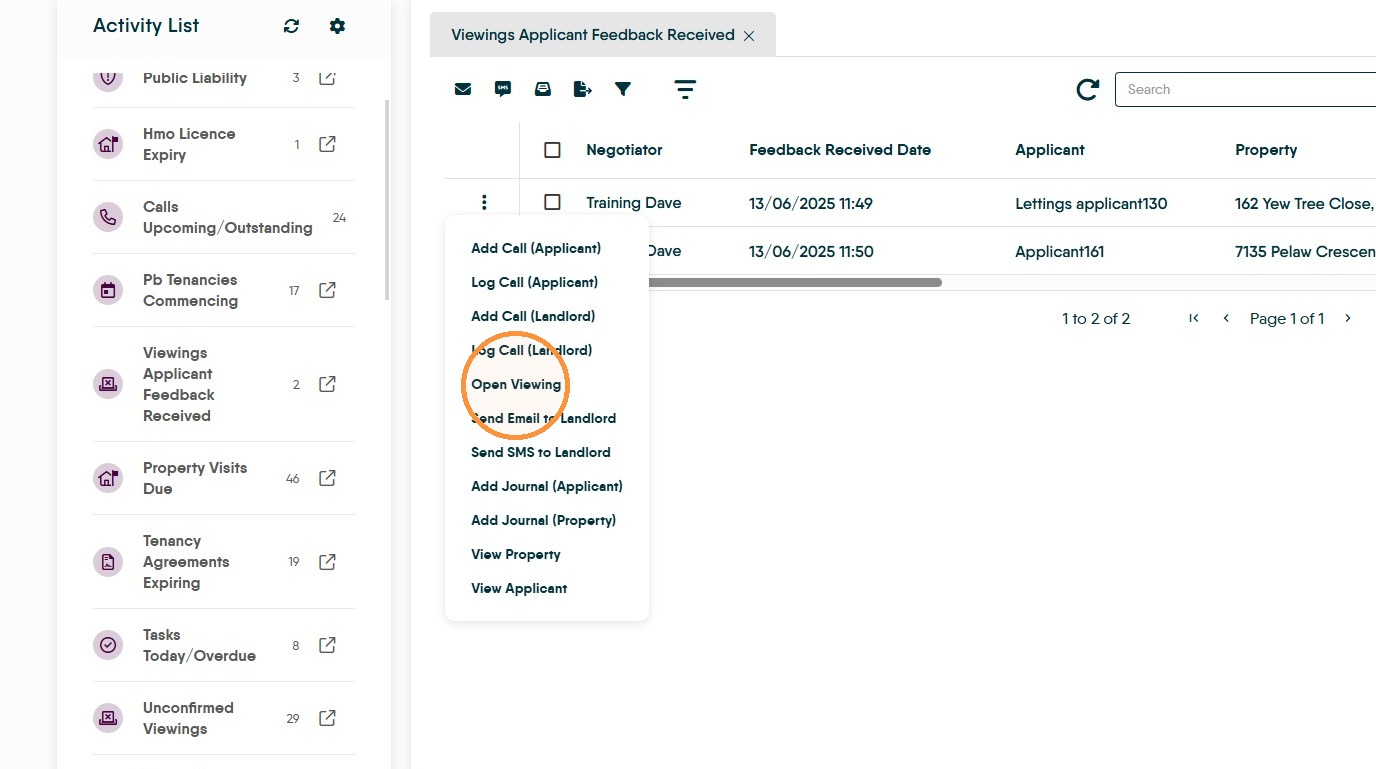Screen dimensions: 1376x769
Task: Choose View Applicant from context menu
Action: pyautogui.click(x=519, y=588)
